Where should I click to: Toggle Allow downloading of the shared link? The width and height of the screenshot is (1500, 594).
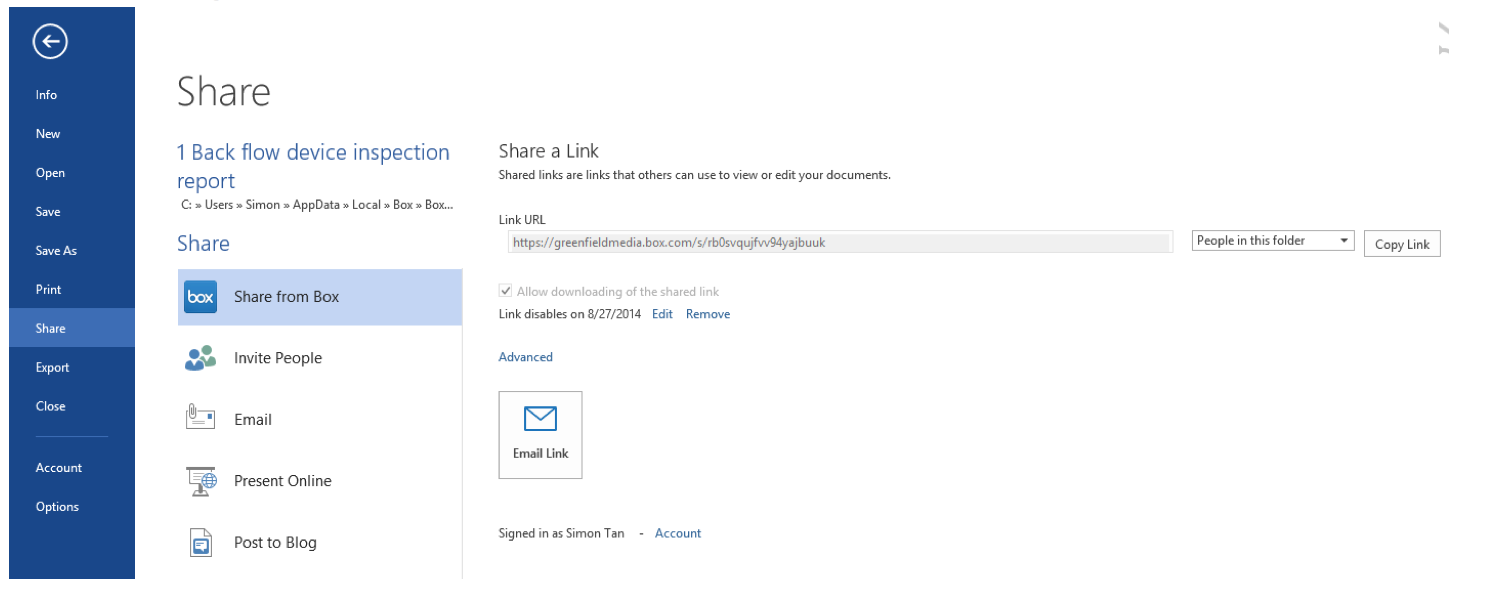coord(506,292)
